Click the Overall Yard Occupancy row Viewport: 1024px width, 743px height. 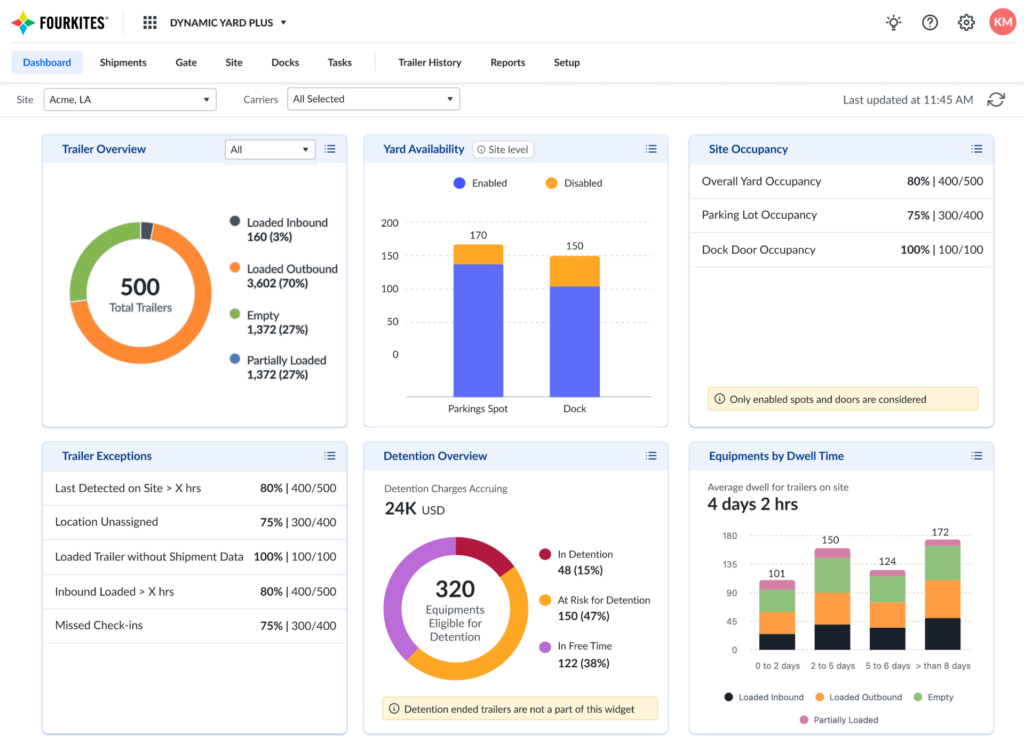tap(843, 180)
